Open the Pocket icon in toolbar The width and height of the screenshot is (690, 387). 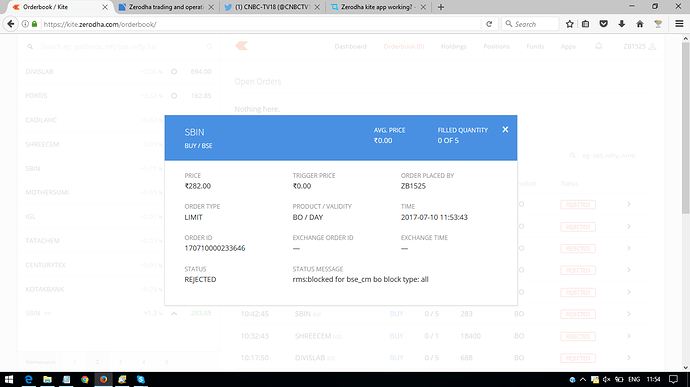[x=603, y=24]
